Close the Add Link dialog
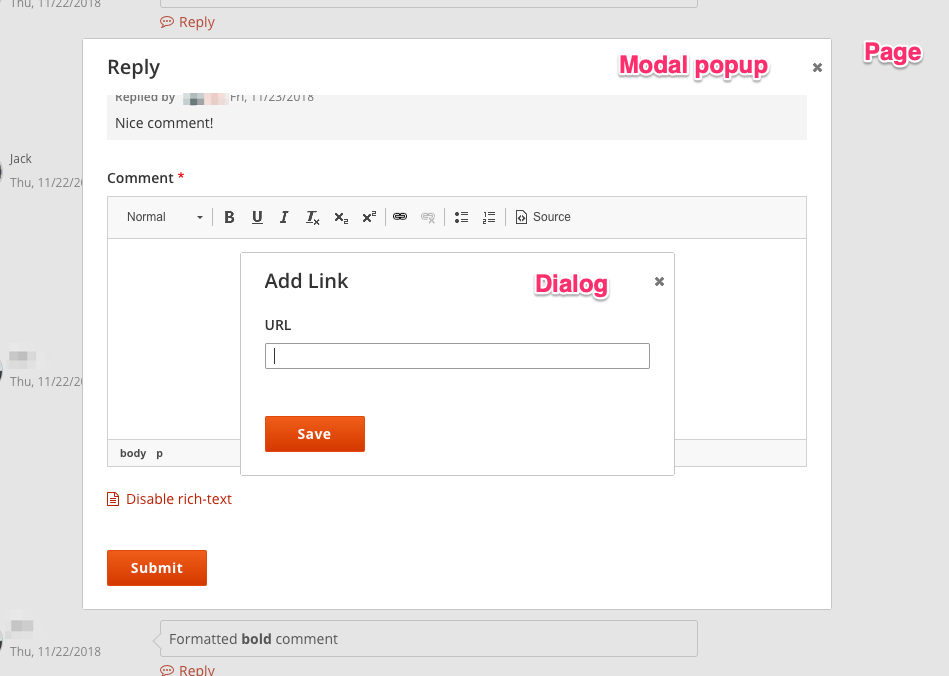This screenshot has height=676, width=949. tap(659, 282)
